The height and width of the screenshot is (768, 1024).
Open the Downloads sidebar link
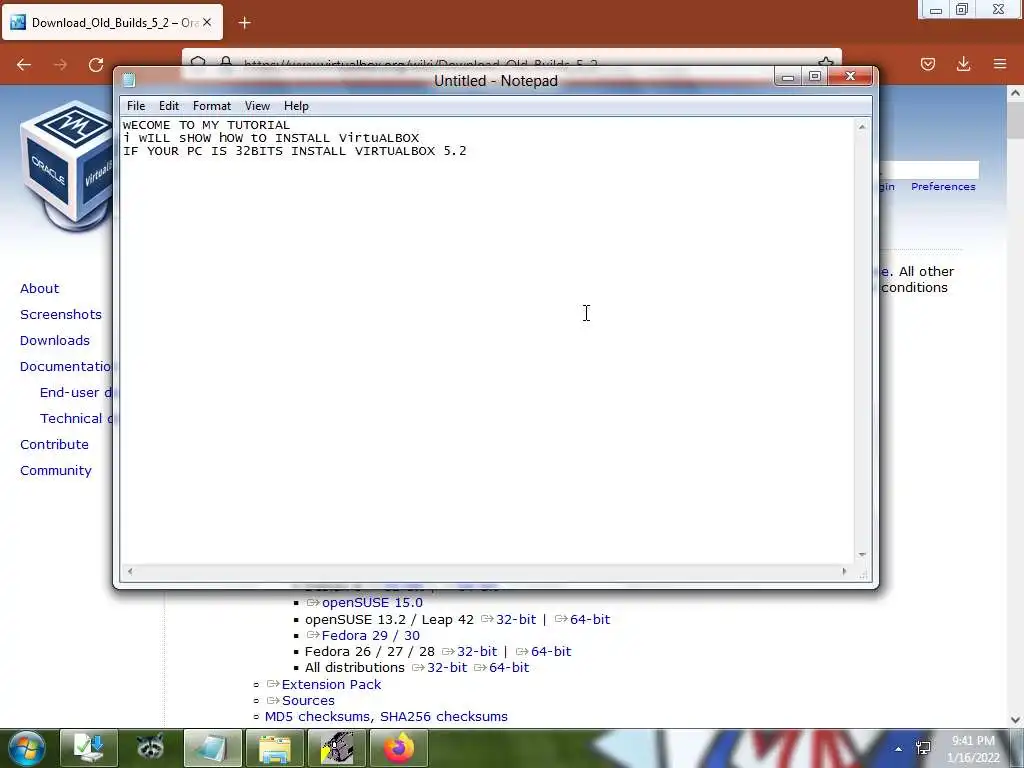[x=55, y=341]
